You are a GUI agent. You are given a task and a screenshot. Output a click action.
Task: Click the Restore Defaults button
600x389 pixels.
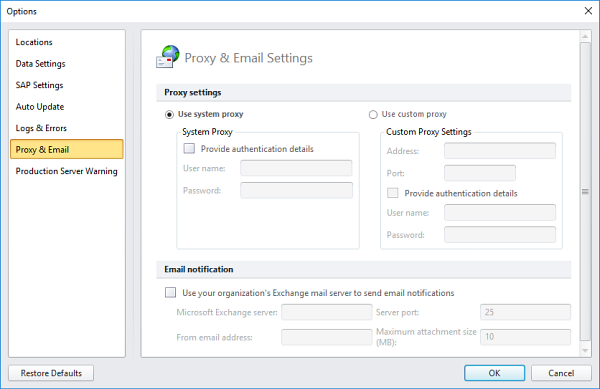pyautogui.click(x=51, y=373)
